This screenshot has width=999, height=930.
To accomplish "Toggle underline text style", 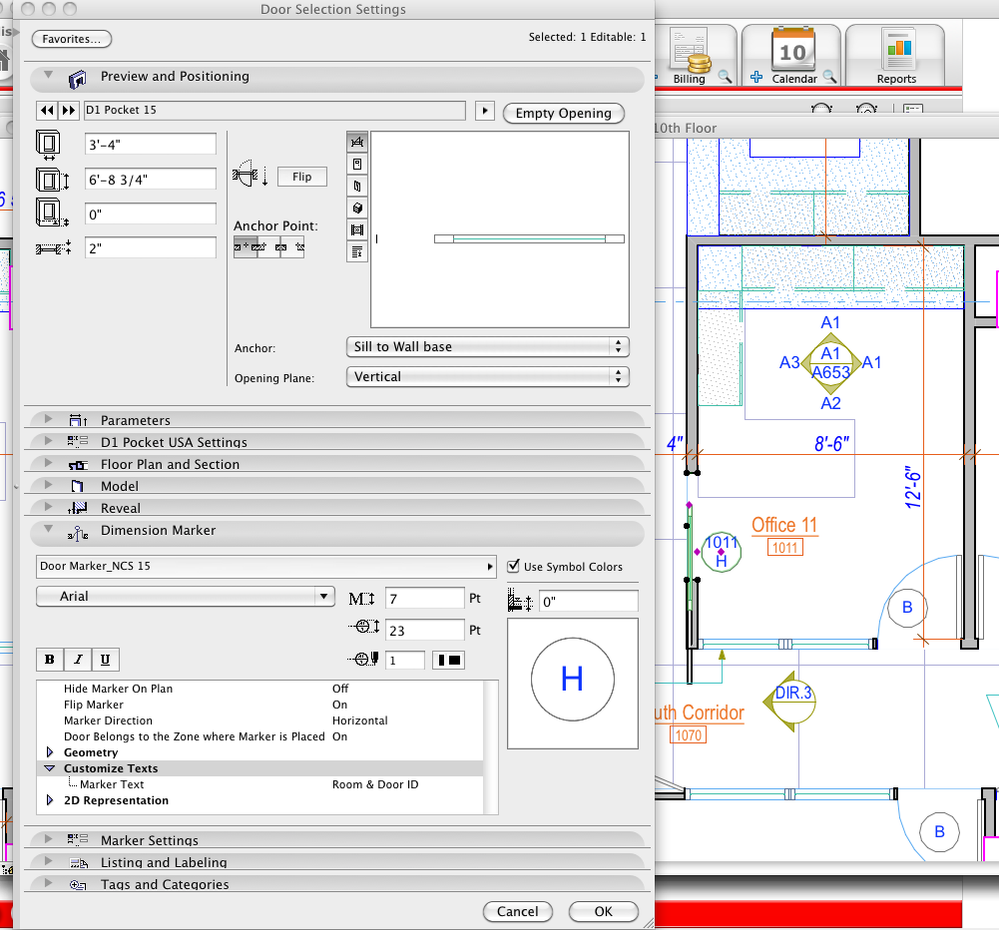I will [105, 660].
